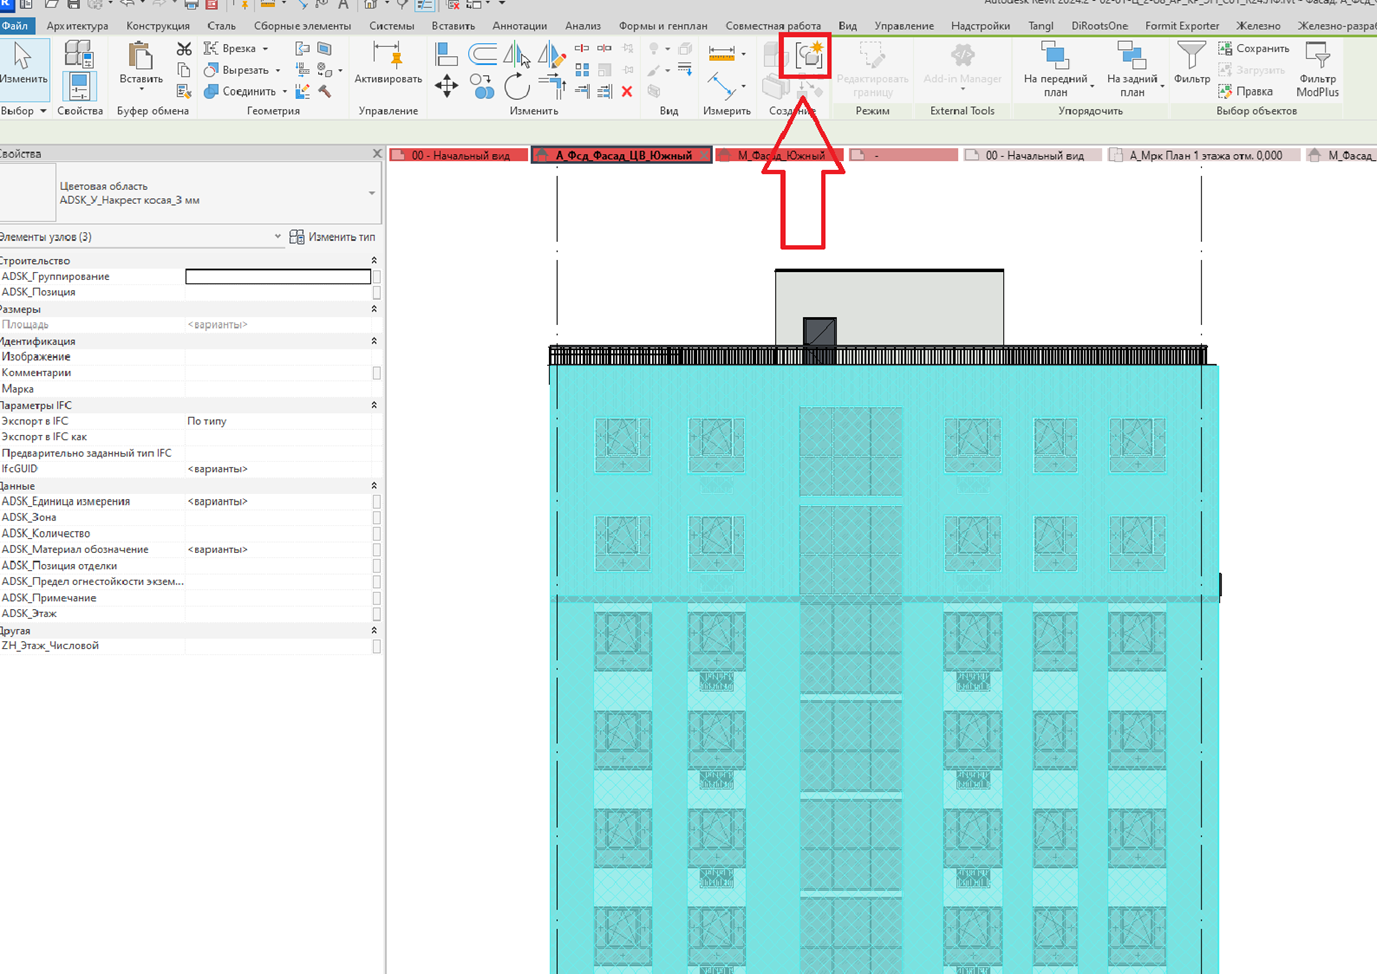Click the scissors cut icon
This screenshot has height=974, width=1377.
pyautogui.click(x=184, y=48)
